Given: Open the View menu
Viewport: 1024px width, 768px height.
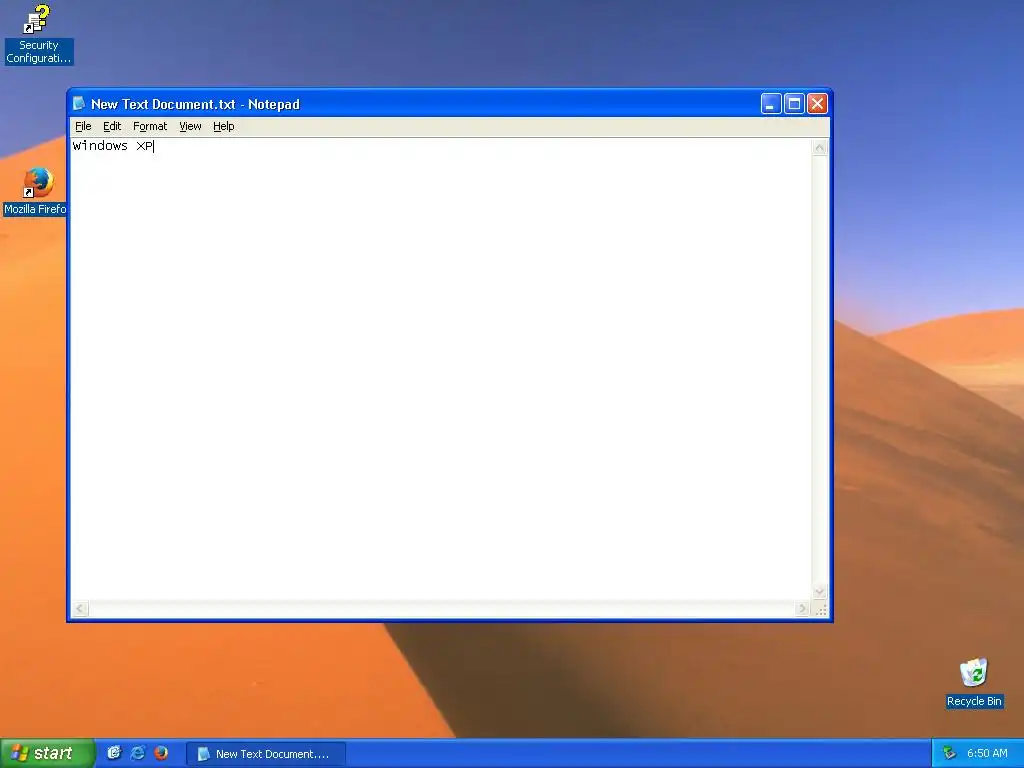Looking at the screenshot, I should (190, 126).
